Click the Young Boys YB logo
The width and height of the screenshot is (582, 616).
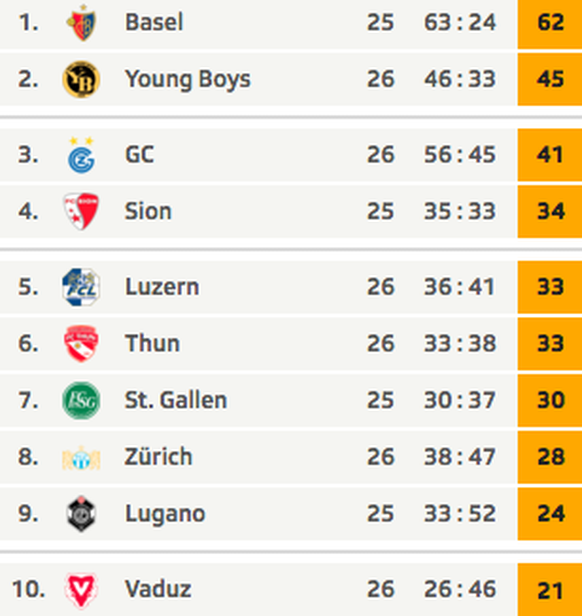click(x=81, y=79)
